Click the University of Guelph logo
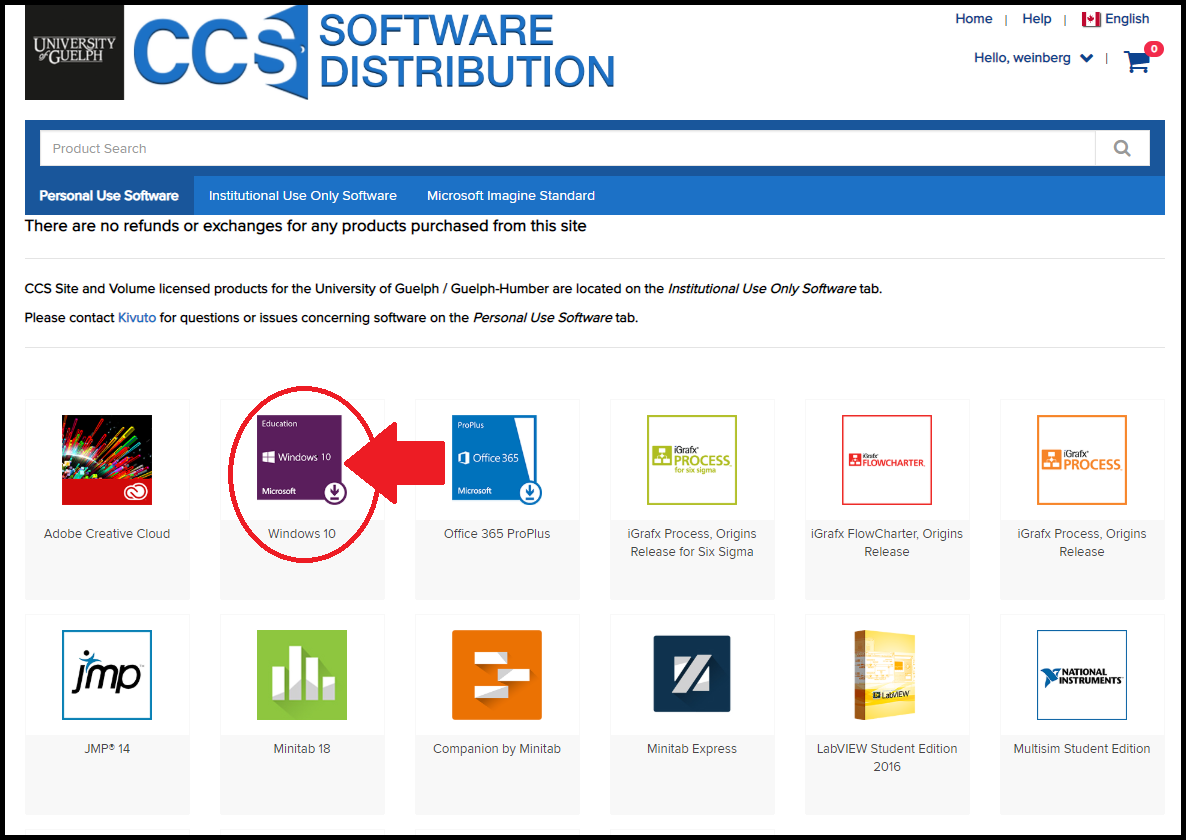 tap(74, 52)
